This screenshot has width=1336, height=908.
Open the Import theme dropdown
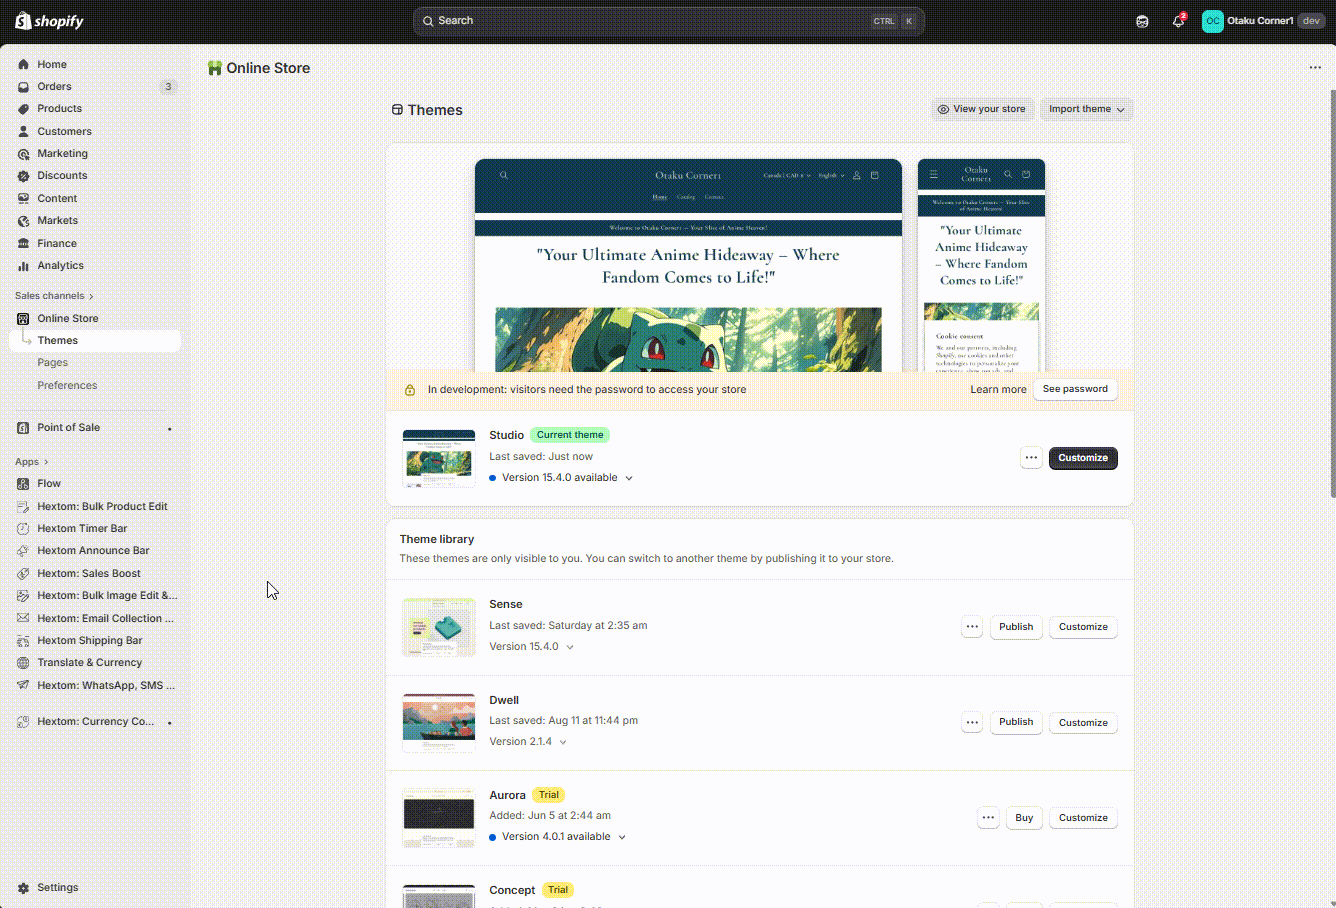[x=1086, y=109]
